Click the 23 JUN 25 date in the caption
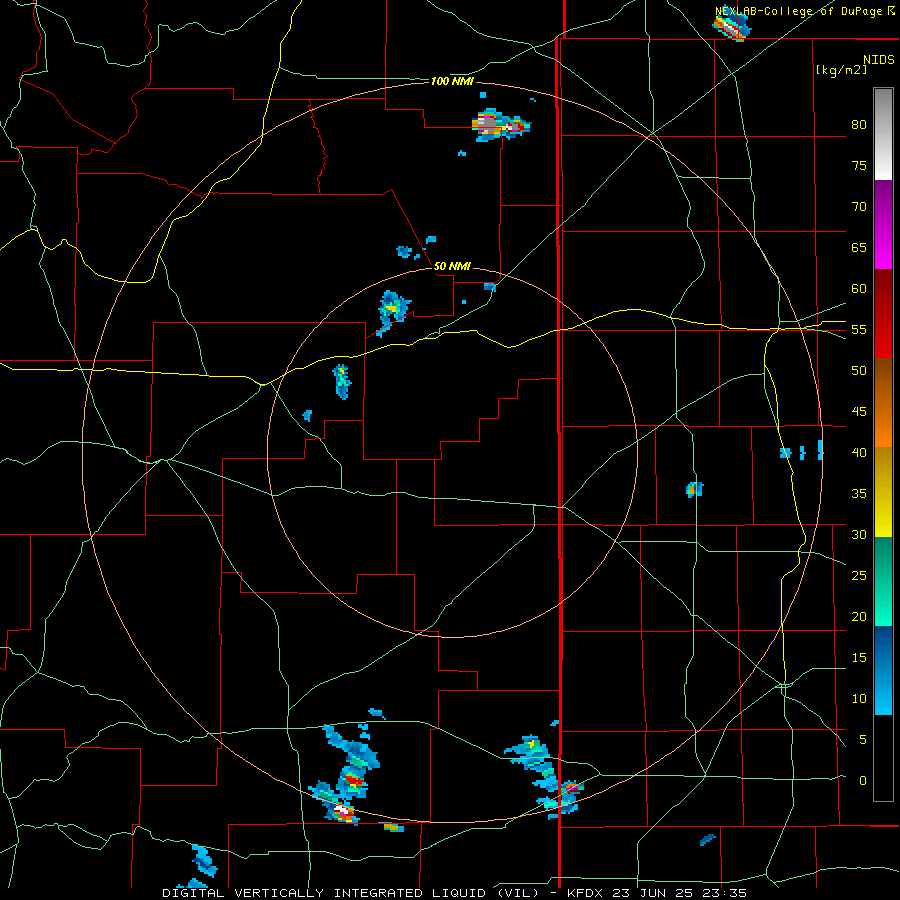Viewport: 900px width, 900px height. [653, 893]
